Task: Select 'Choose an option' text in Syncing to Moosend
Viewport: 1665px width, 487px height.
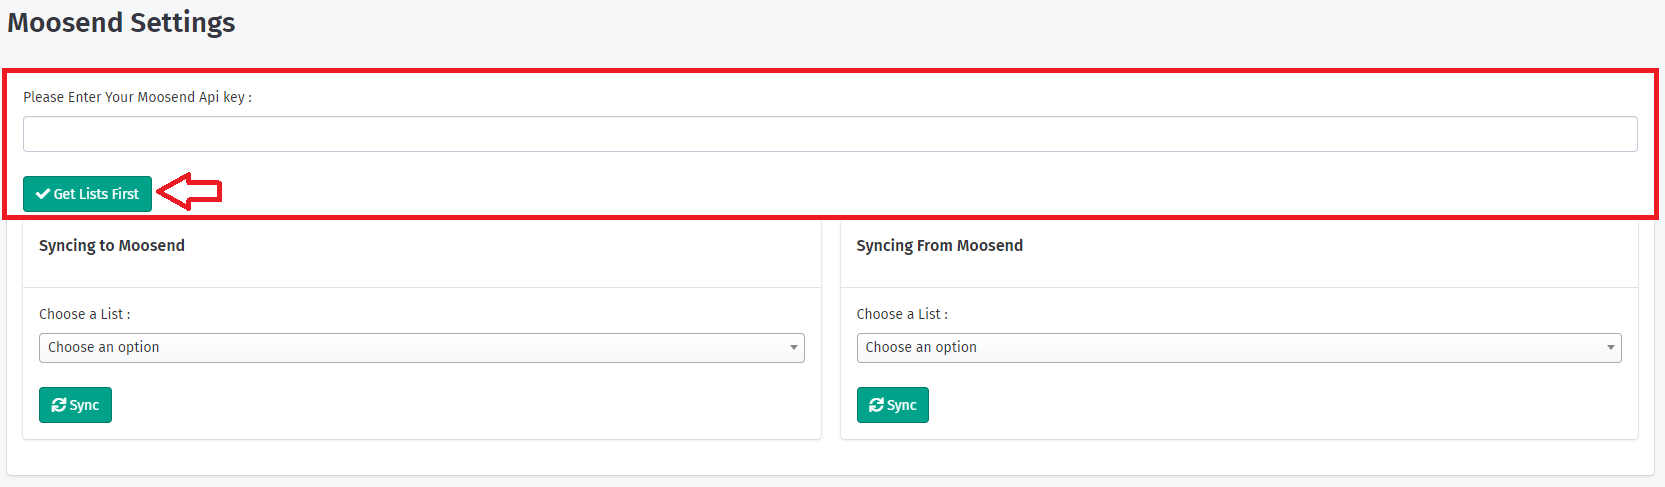Action: 104,347
